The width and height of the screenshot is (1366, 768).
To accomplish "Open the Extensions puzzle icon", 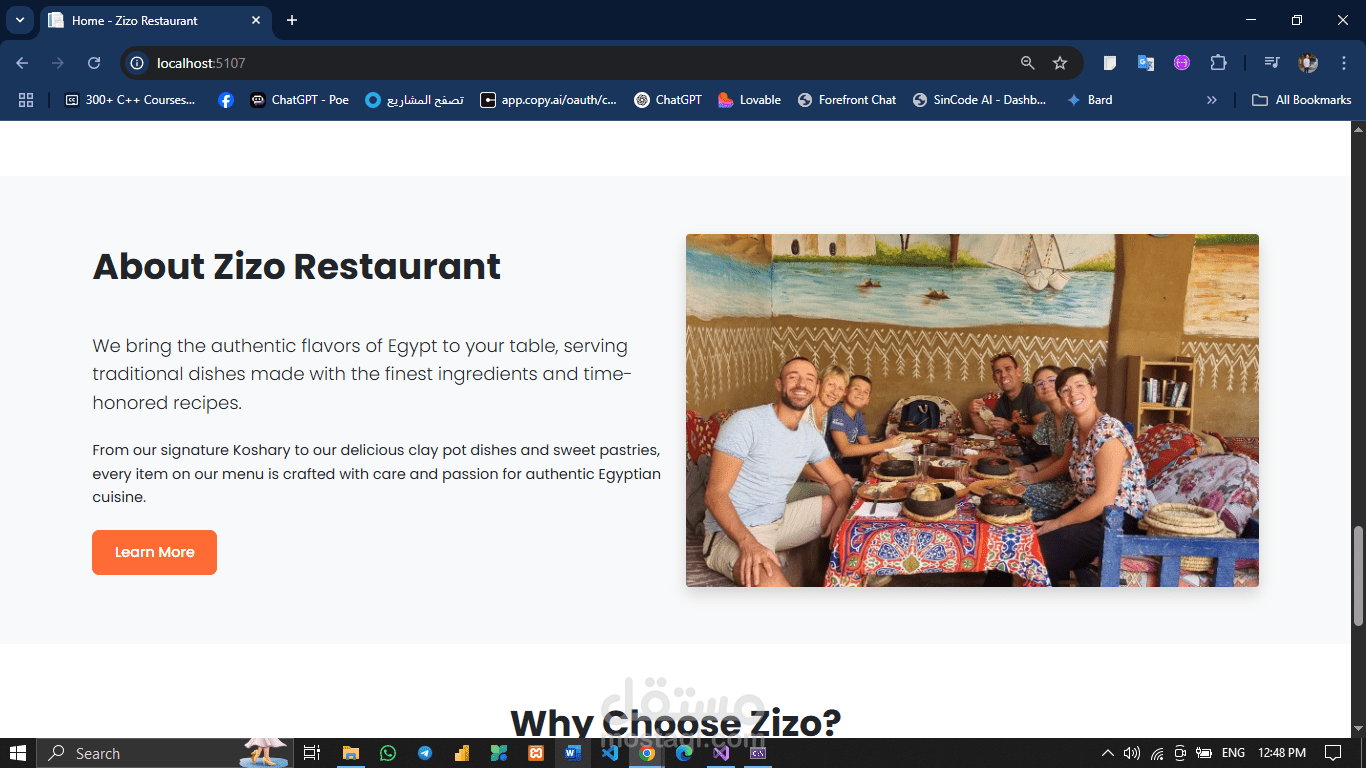I will (x=1218, y=63).
